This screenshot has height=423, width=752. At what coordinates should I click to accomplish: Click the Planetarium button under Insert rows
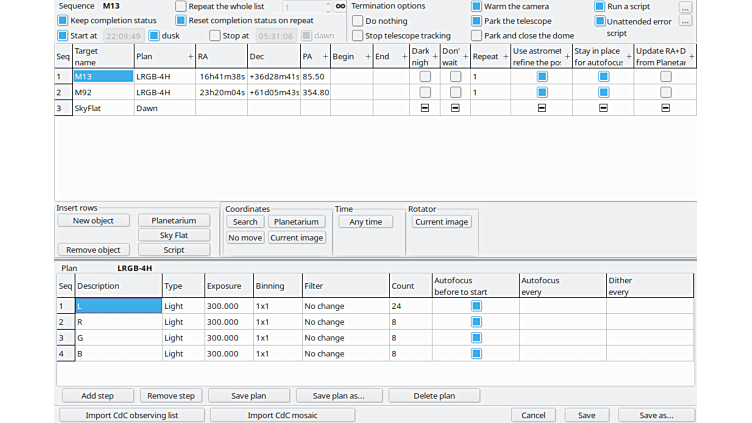(x=174, y=221)
